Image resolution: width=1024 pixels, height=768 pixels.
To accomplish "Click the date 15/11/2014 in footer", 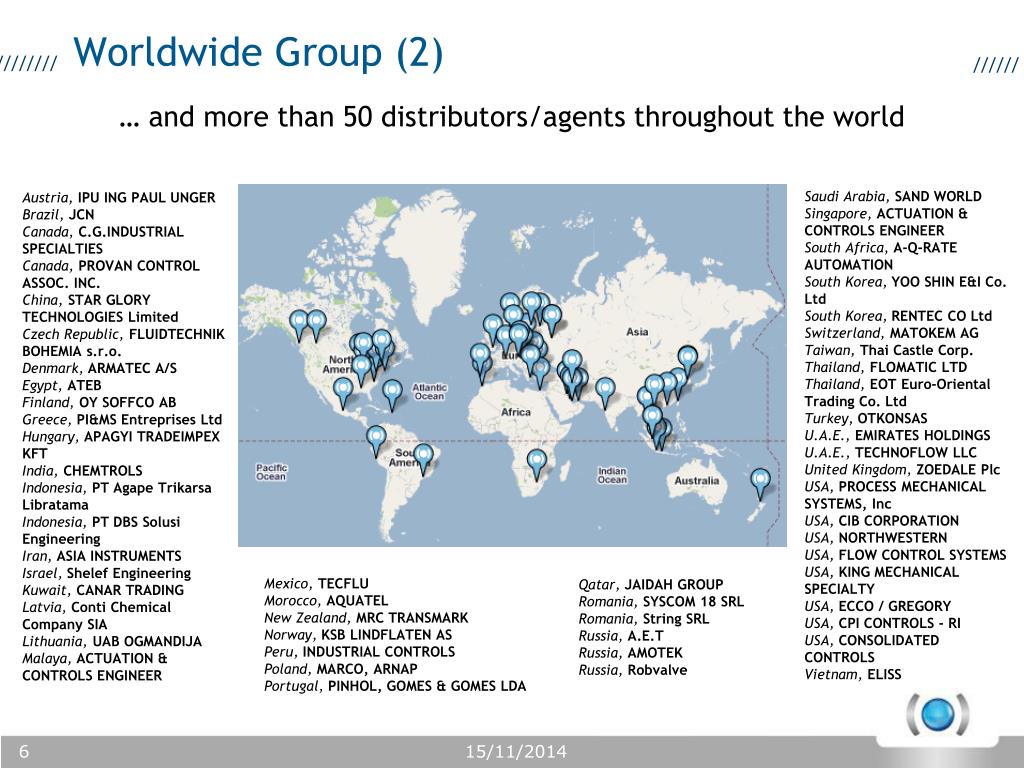I will click(x=516, y=752).
